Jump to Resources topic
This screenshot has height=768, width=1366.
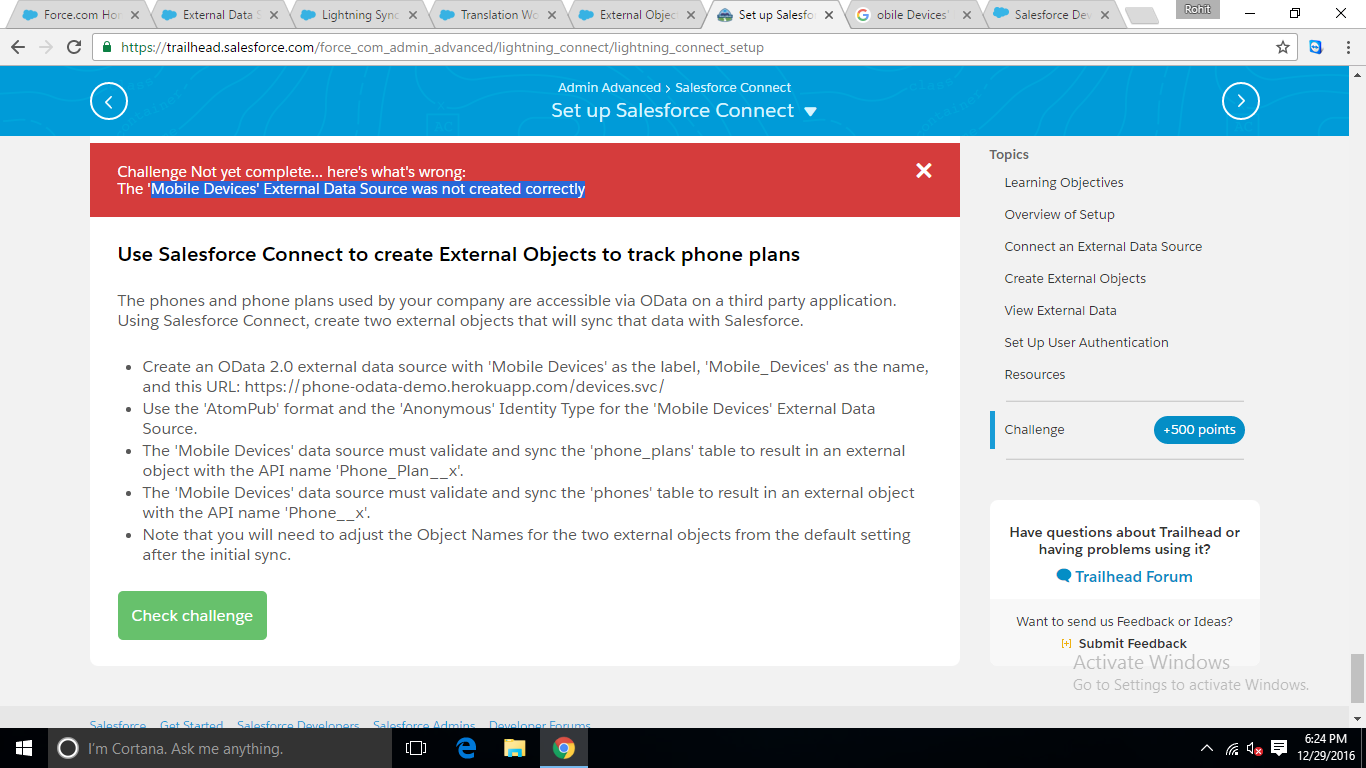click(1035, 375)
